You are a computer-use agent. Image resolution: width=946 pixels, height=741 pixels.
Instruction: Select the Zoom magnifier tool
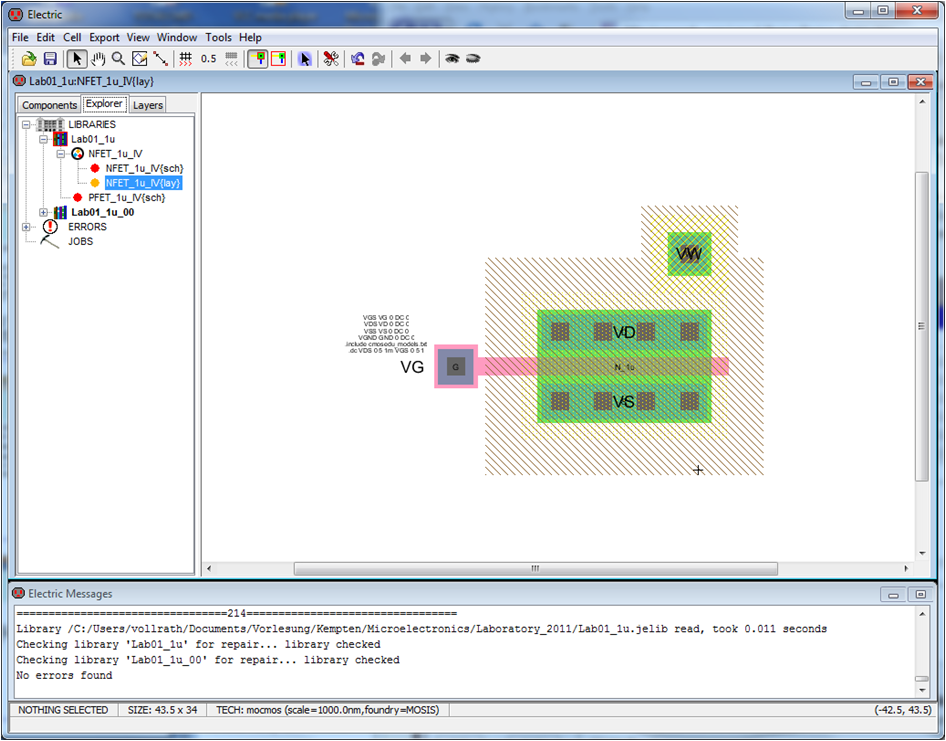tap(118, 59)
